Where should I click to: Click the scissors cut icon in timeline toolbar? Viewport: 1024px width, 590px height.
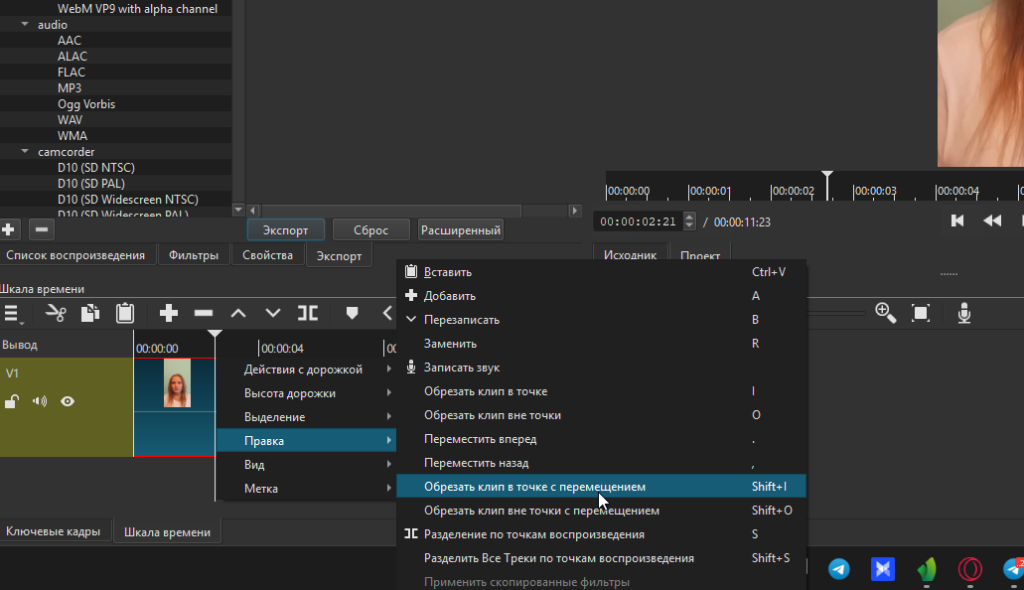56,314
